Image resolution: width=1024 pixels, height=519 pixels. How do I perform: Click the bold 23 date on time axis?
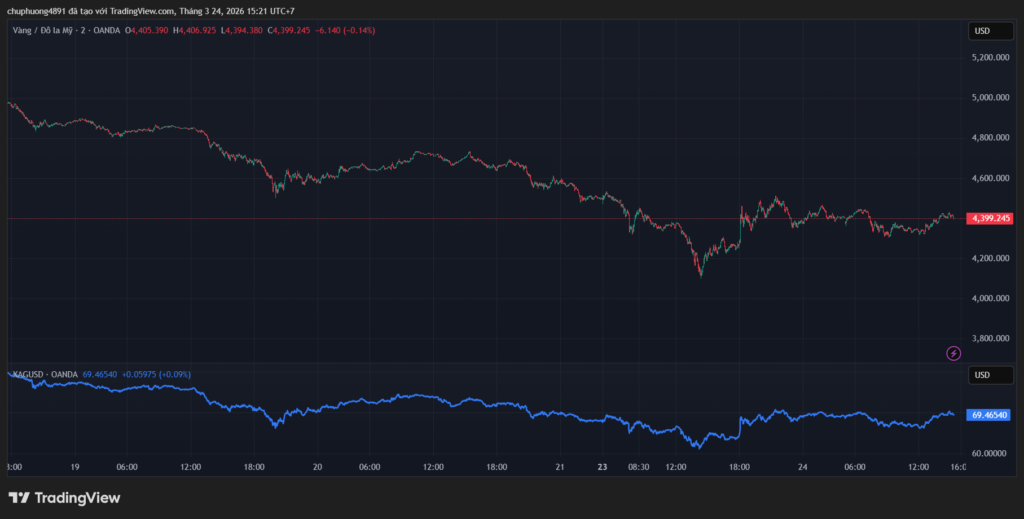[x=602, y=466]
